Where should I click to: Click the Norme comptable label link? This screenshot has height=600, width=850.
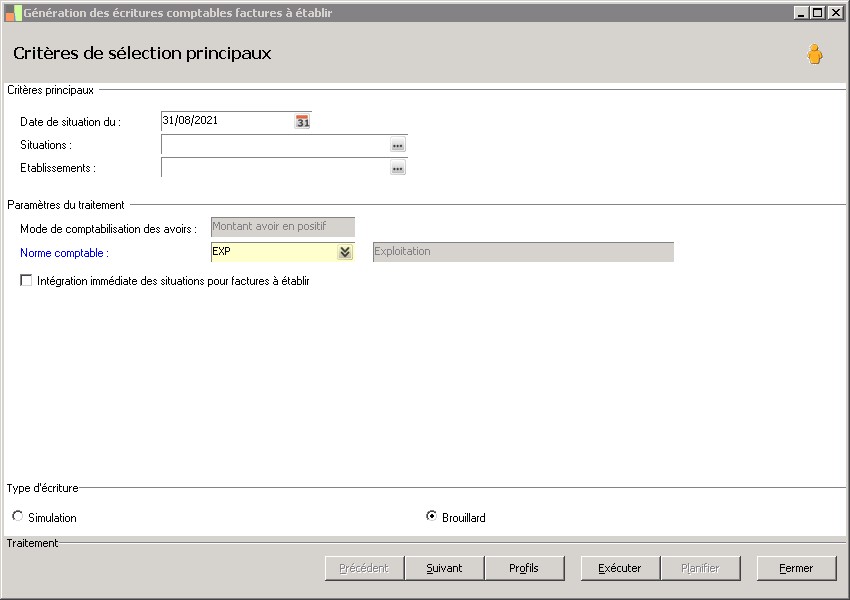click(64, 254)
